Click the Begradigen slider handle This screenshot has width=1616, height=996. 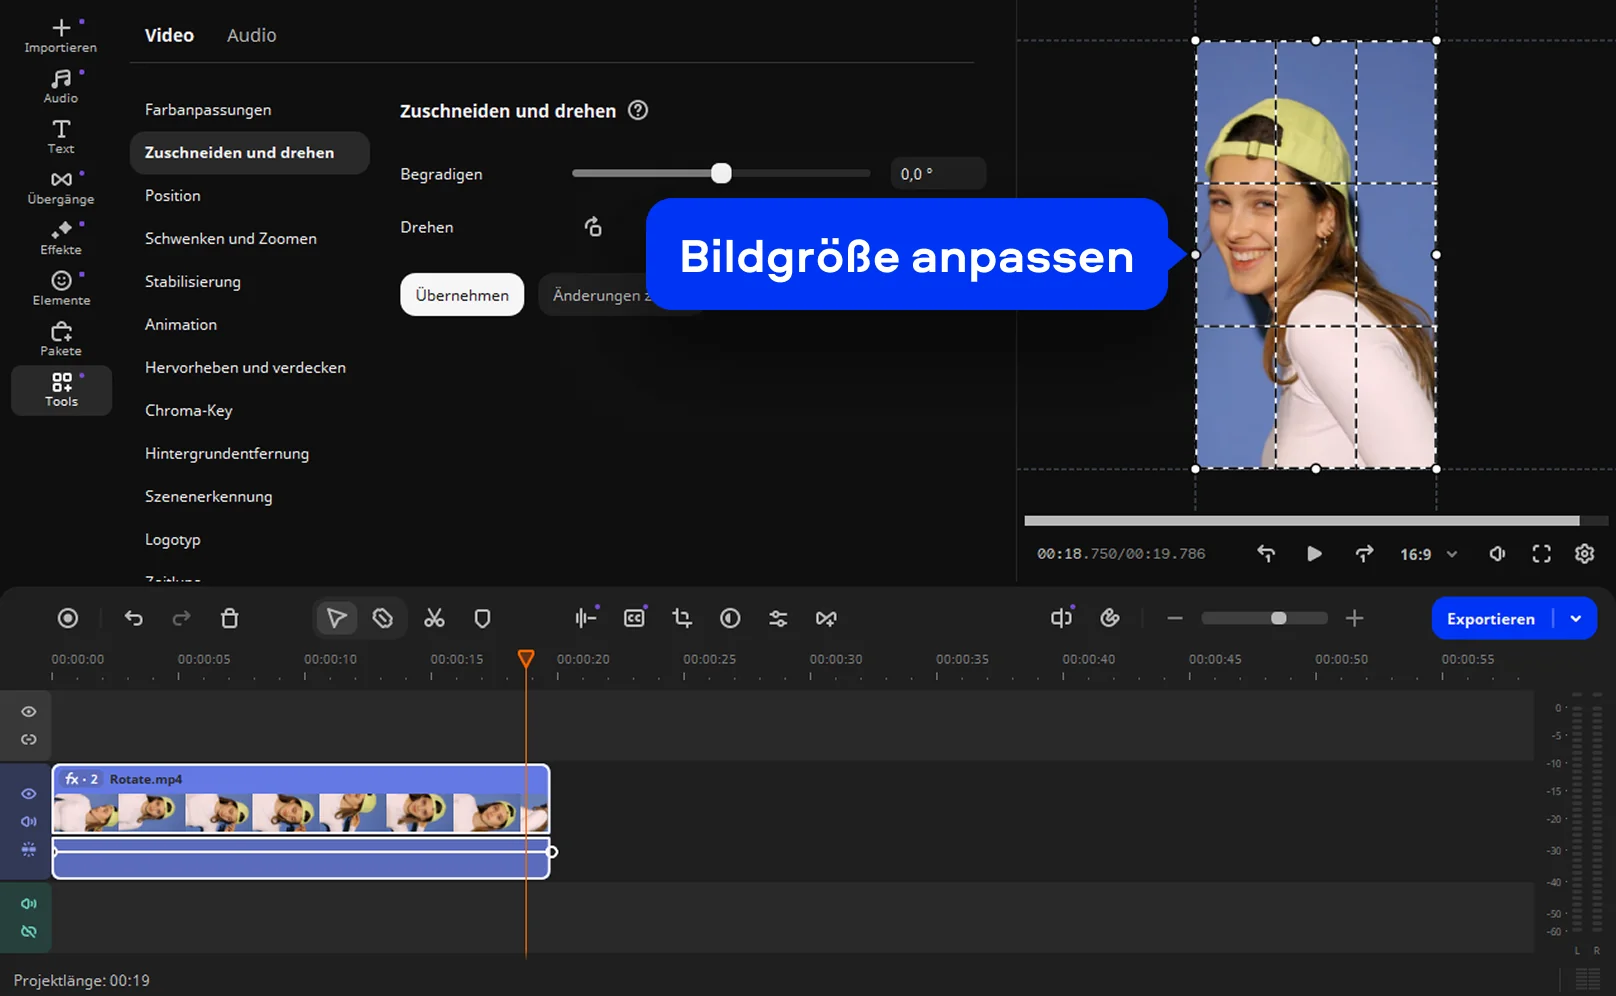(x=721, y=174)
